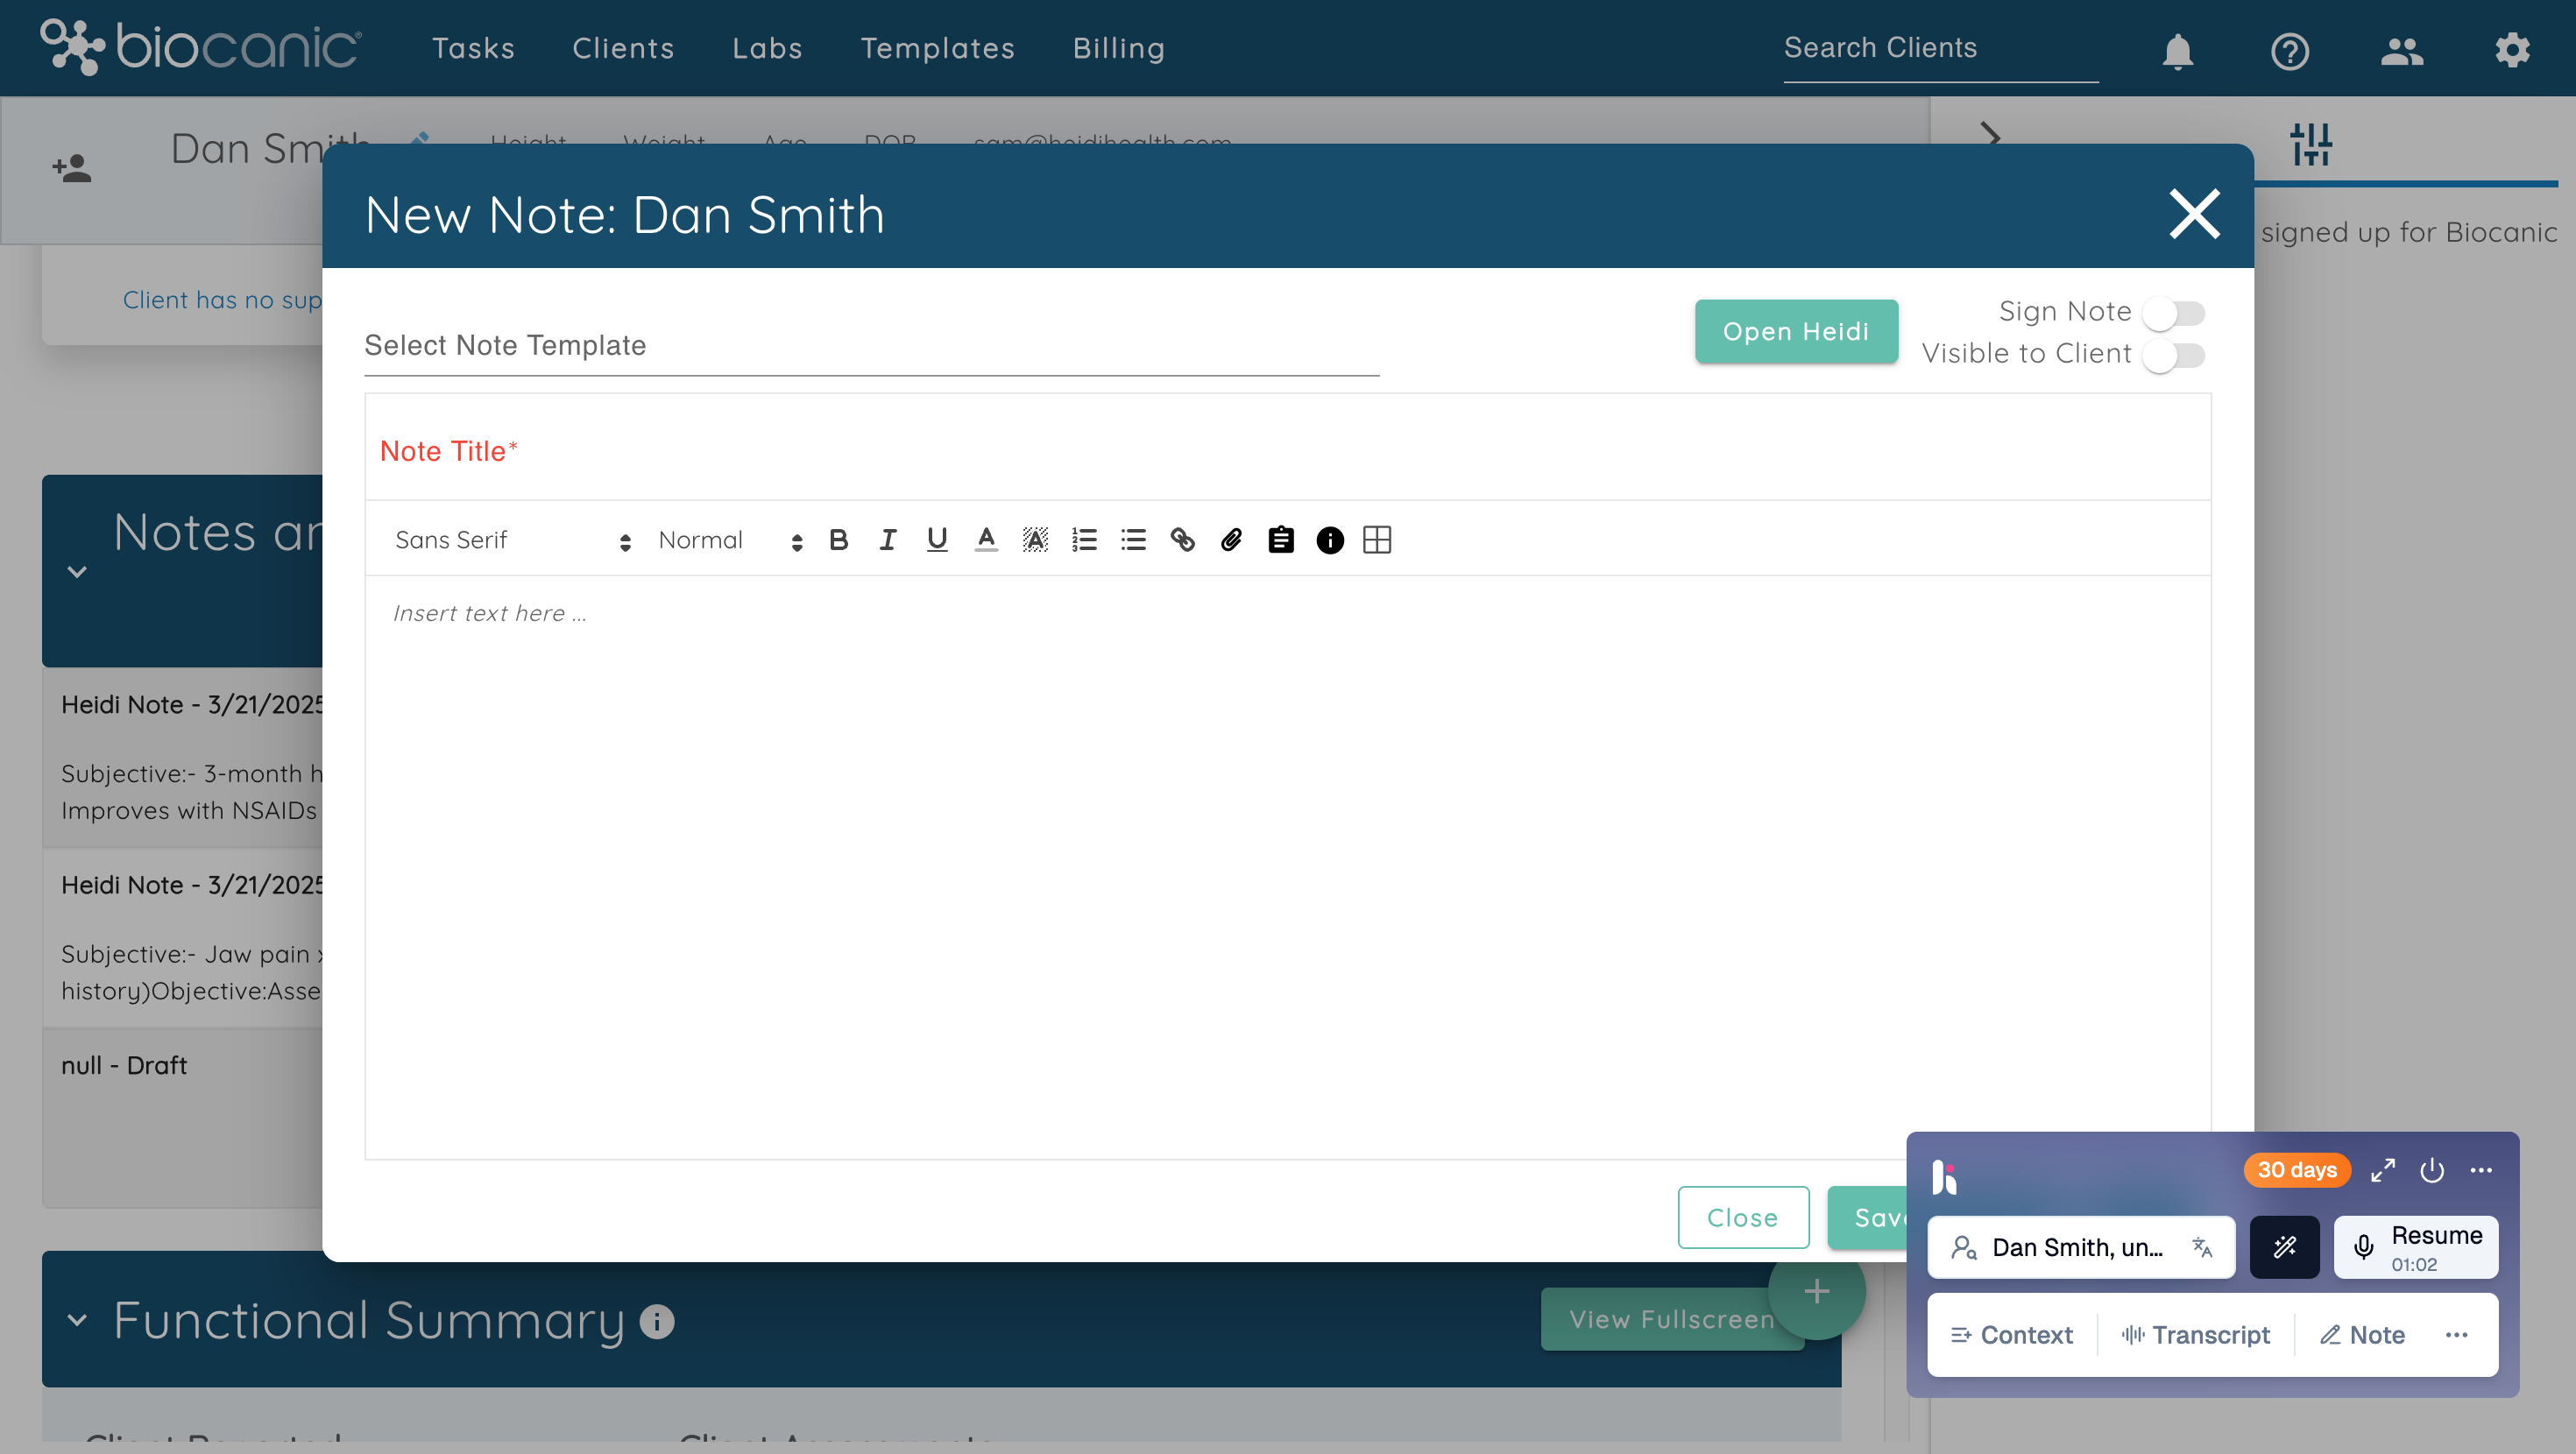Open the Normal text size dropdown
This screenshot has width=2576, height=1454.
point(730,540)
